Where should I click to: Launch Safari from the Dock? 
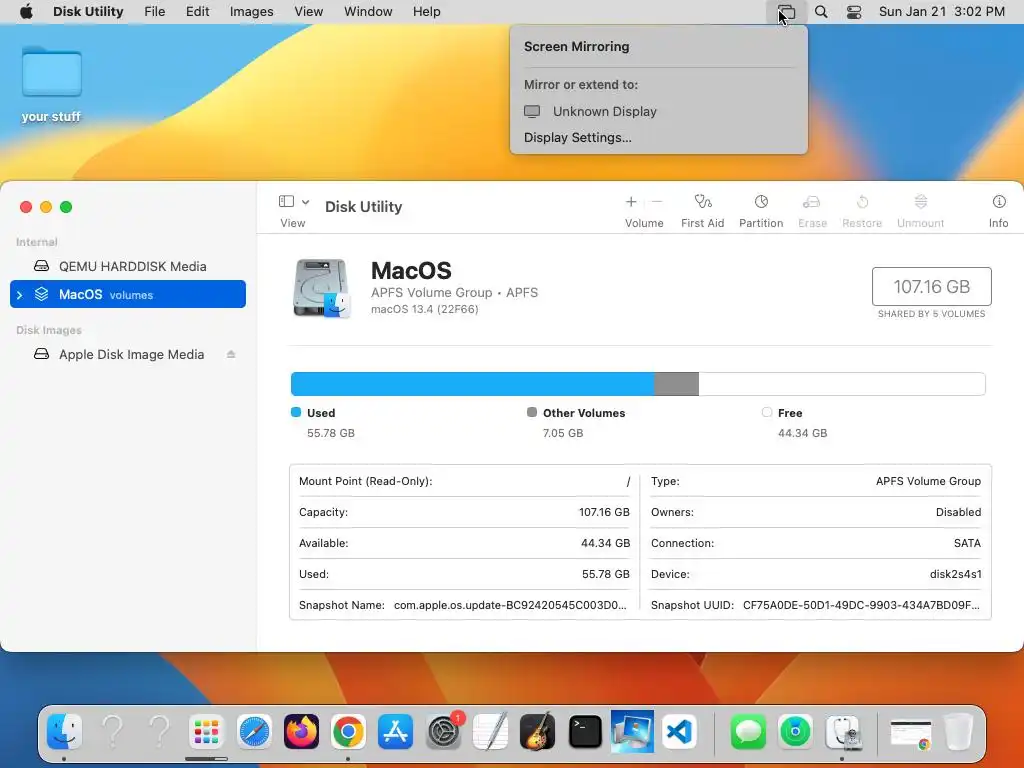pos(253,731)
